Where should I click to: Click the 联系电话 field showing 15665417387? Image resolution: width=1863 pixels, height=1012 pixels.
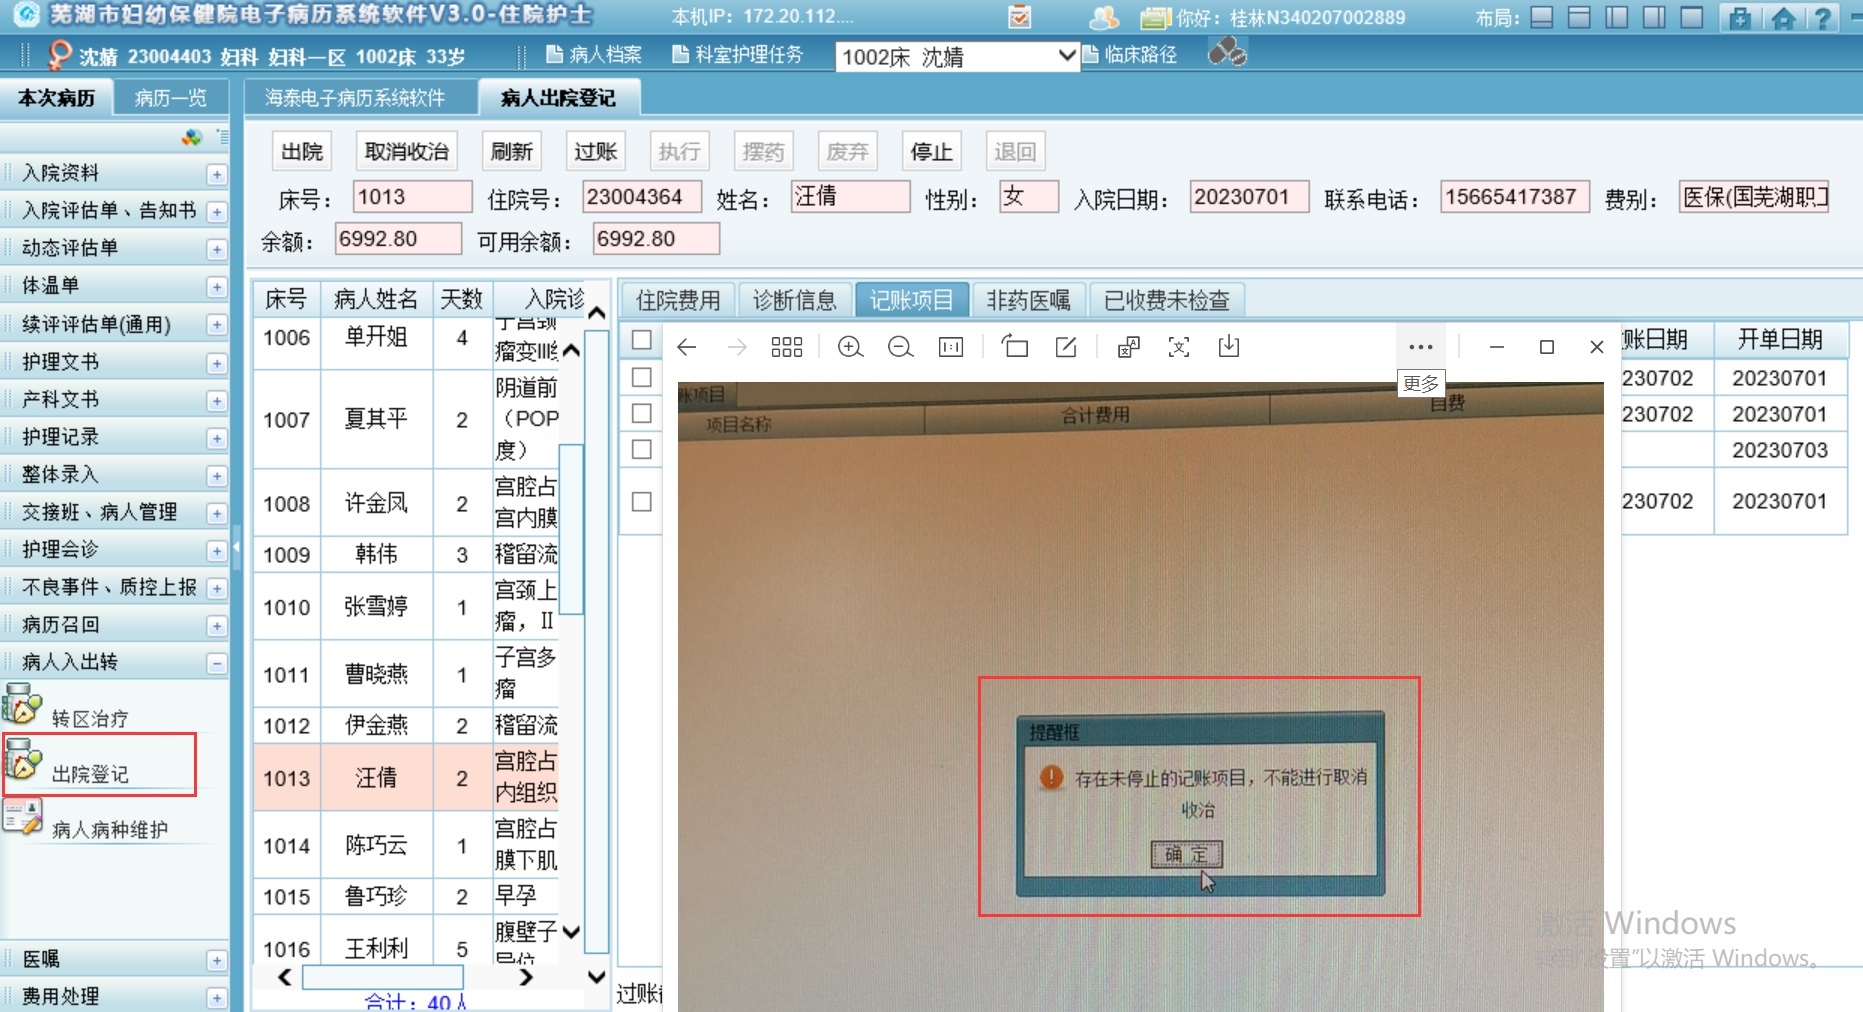pos(1514,197)
